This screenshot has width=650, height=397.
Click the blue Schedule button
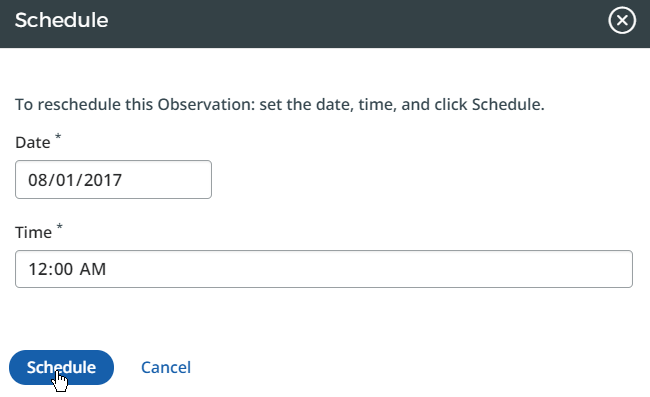coord(61,367)
